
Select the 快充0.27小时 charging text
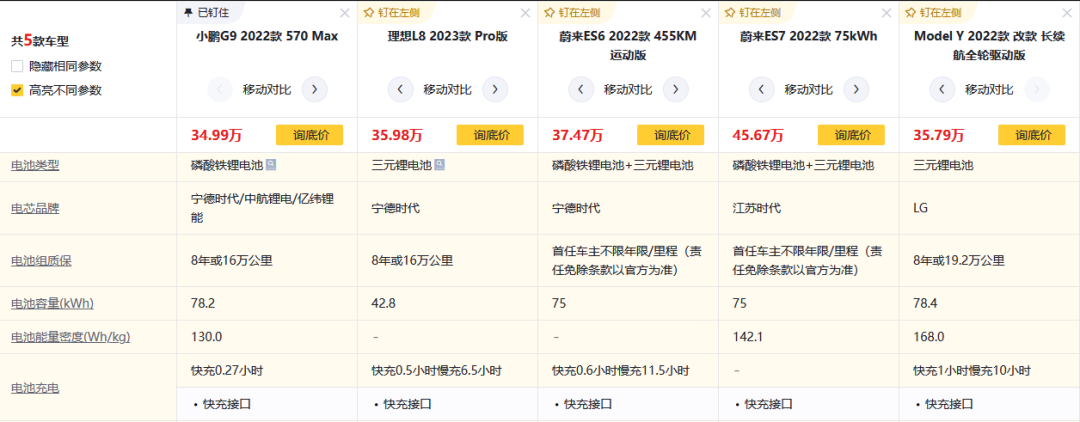(x=227, y=370)
